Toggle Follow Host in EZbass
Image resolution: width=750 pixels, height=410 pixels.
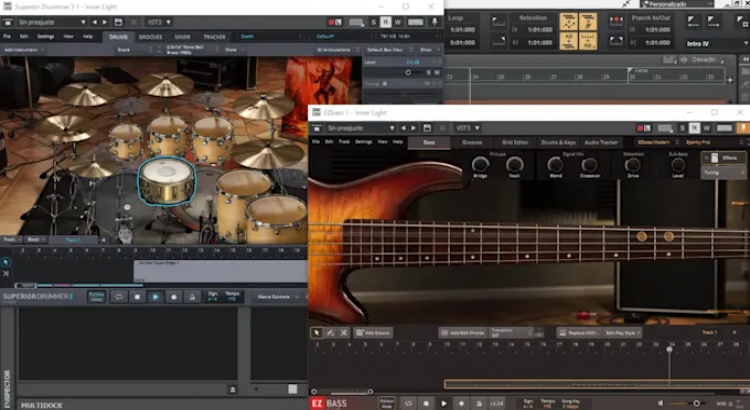tap(386, 403)
